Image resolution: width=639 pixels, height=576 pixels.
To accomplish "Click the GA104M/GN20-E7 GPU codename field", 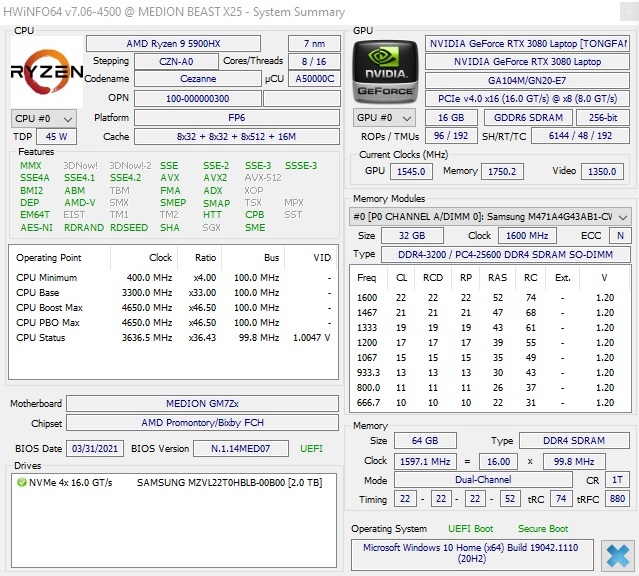I will pos(528,81).
